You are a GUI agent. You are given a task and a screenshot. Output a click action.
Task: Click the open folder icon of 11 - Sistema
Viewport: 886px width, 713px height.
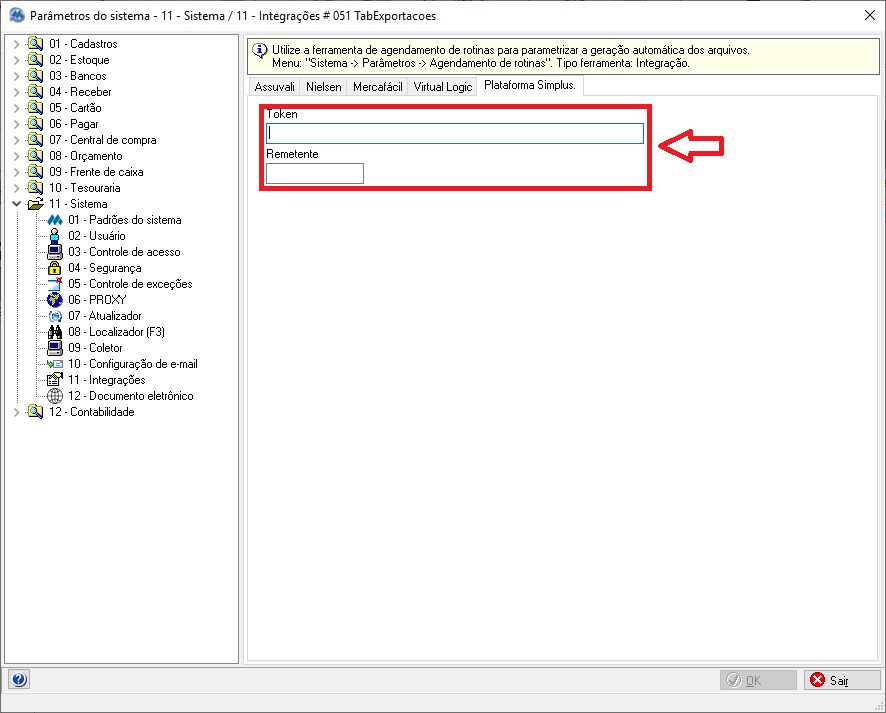pos(35,203)
